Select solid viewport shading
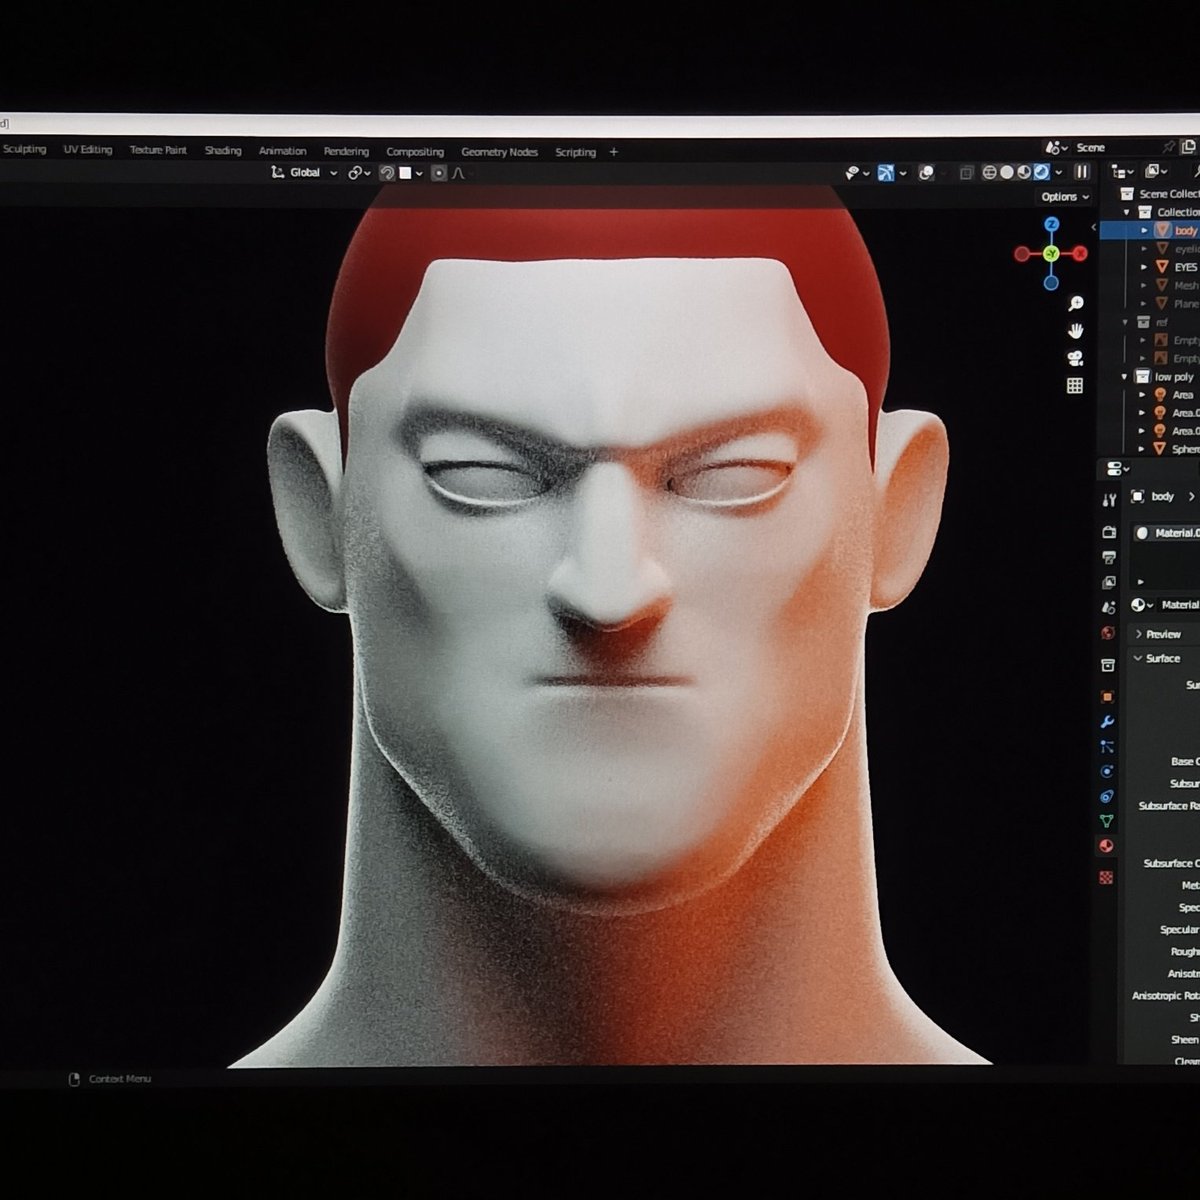The height and width of the screenshot is (1200, 1200). coord(1007,172)
